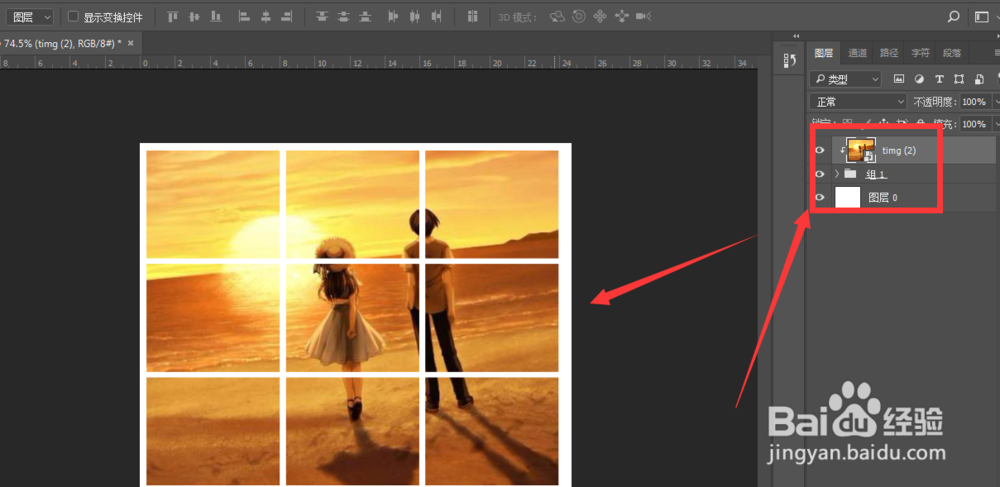Click the distribute left edges icon
This screenshot has width=1000, height=487.
(x=393, y=17)
